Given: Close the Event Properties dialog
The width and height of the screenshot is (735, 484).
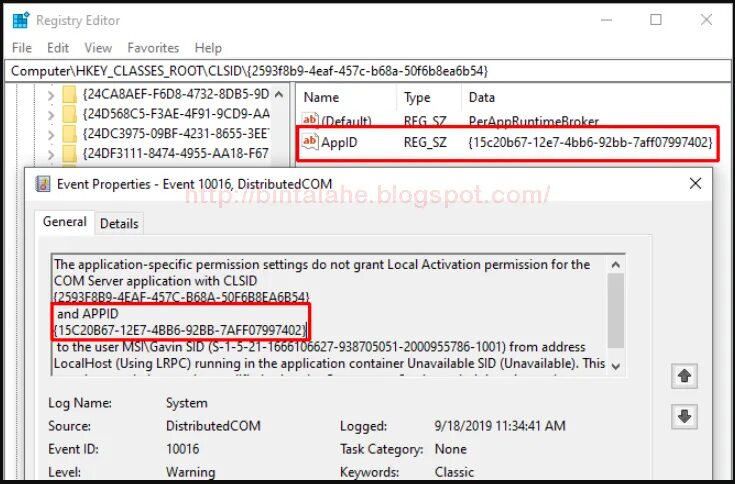Looking at the screenshot, I should click(x=695, y=184).
